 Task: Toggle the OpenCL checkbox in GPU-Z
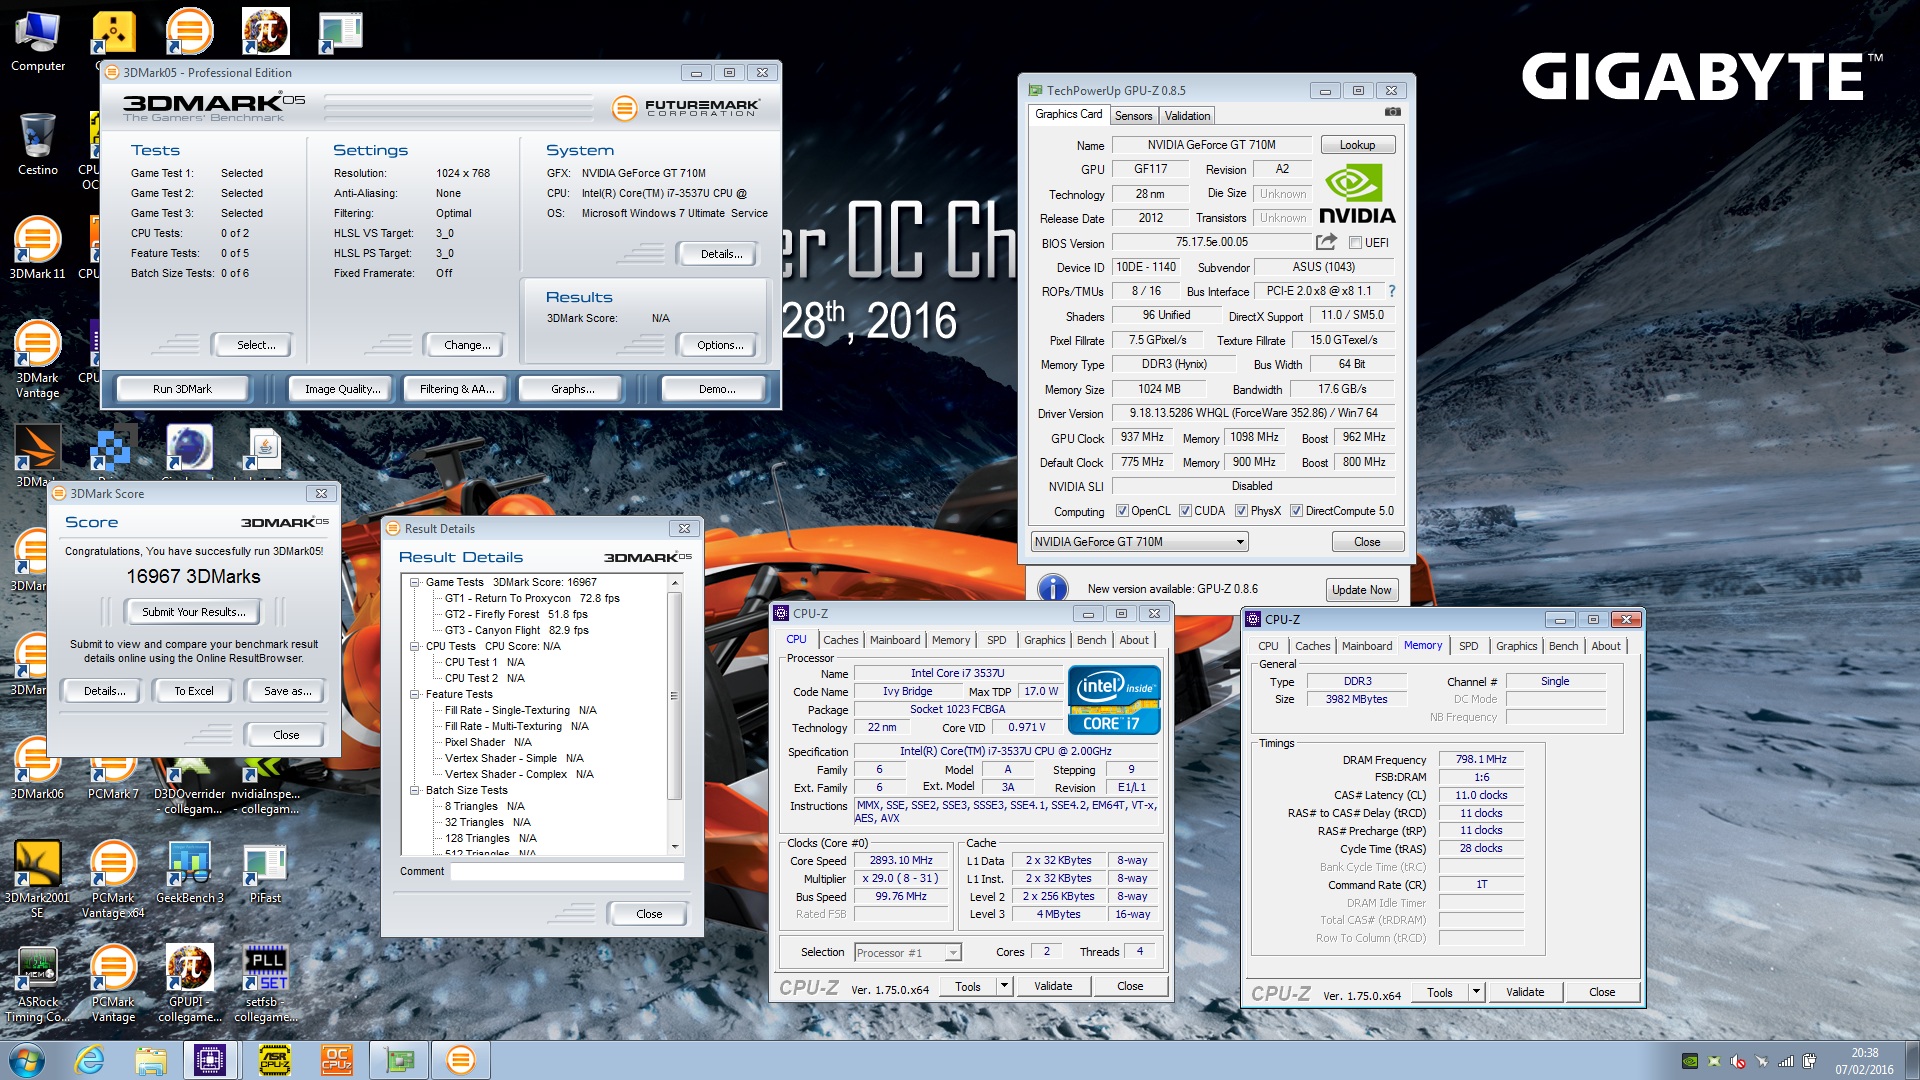(1122, 511)
